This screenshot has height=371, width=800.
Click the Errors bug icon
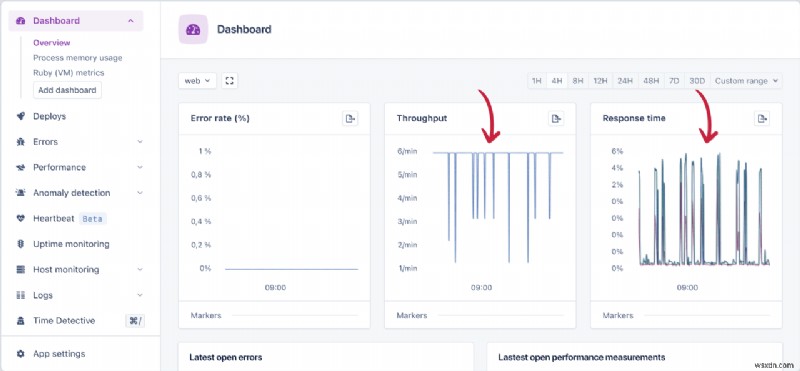coord(20,142)
